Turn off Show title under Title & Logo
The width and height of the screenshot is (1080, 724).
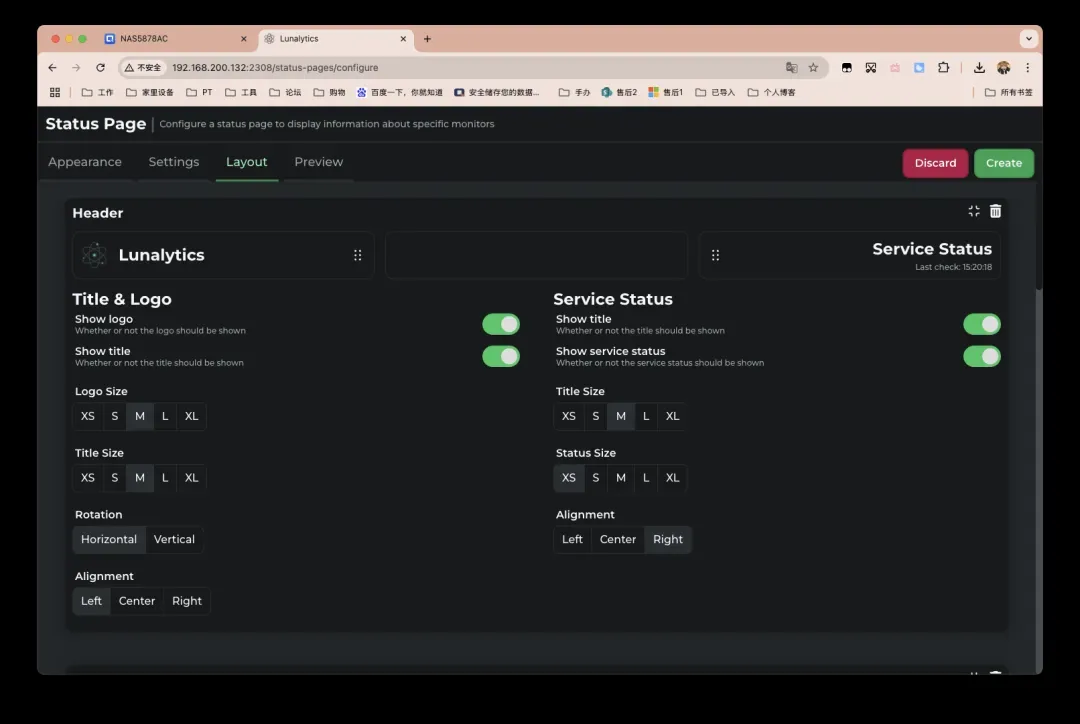click(501, 356)
